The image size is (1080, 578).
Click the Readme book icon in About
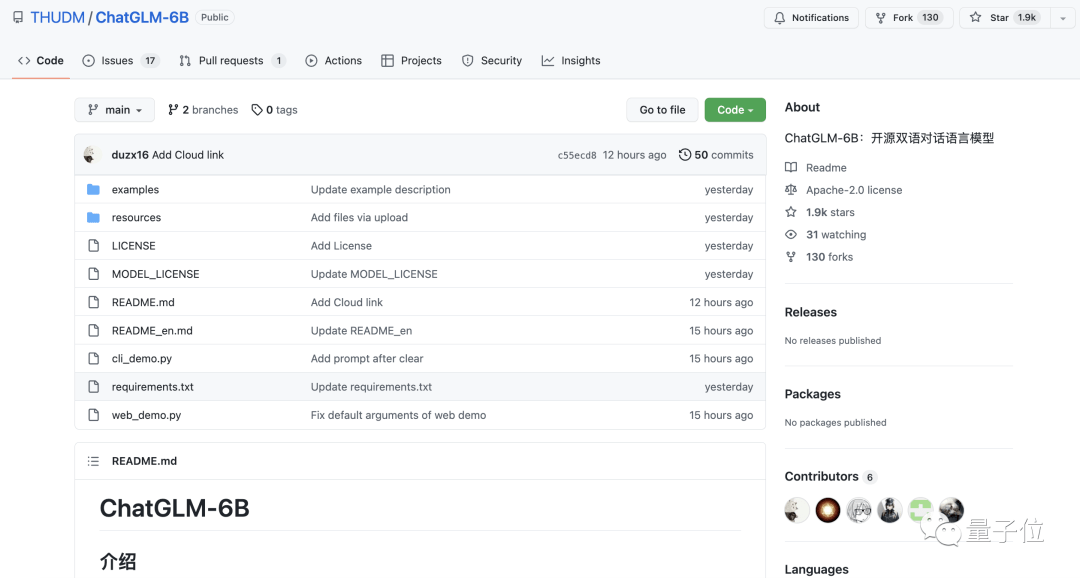pos(791,168)
